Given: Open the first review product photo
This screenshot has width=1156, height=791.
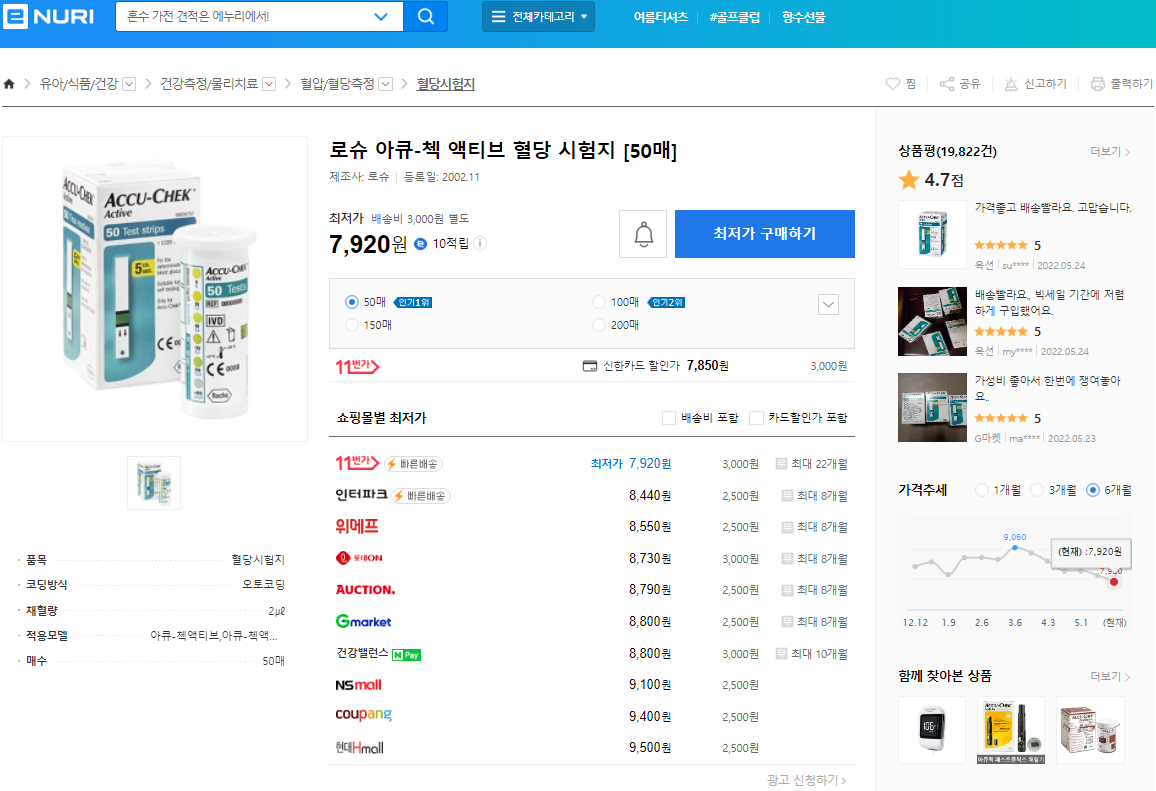Looking at the screenshot, I should point(932,234).
